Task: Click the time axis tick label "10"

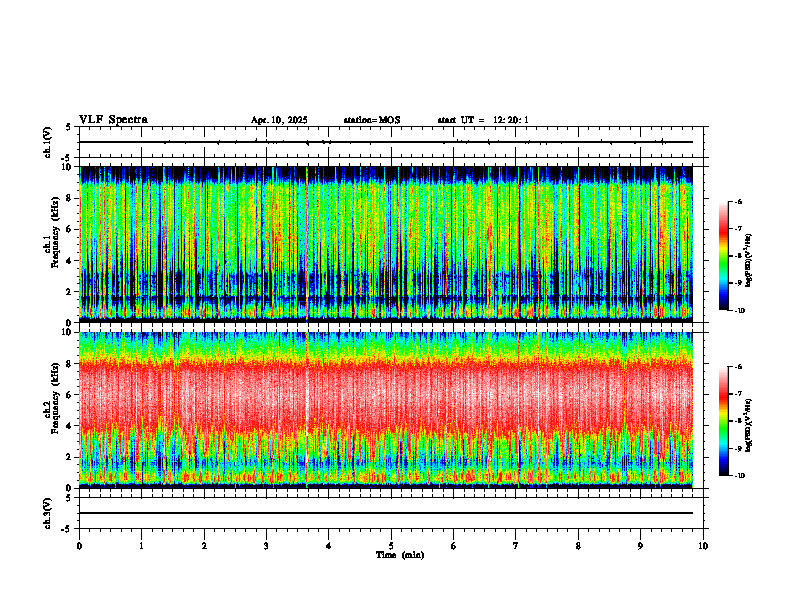Action: point(703,546)
